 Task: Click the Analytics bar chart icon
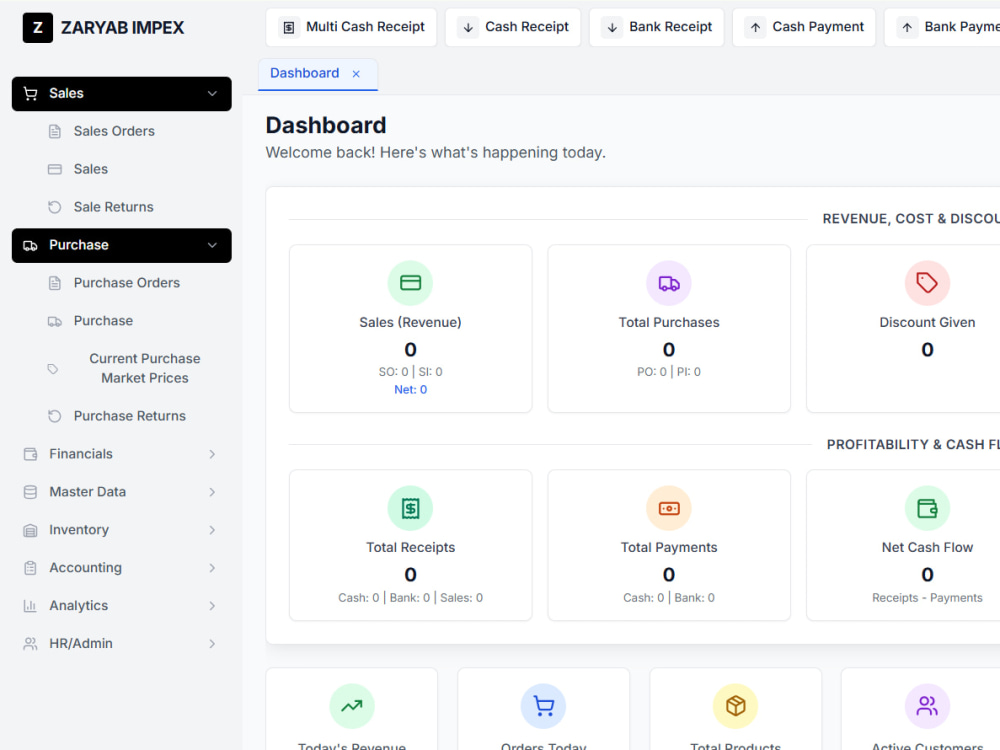pos(30,606)
